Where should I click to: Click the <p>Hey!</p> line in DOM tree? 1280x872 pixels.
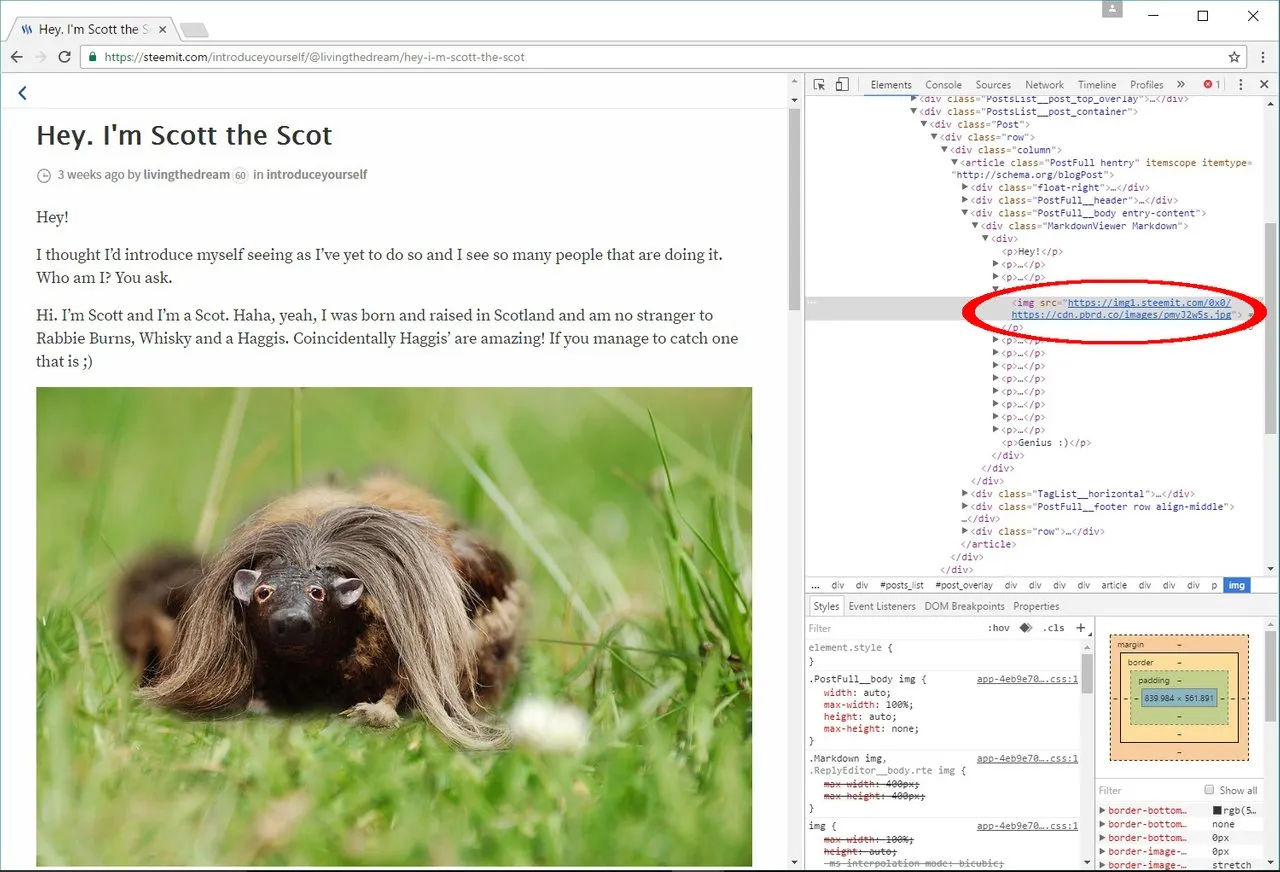(1032, 252)
